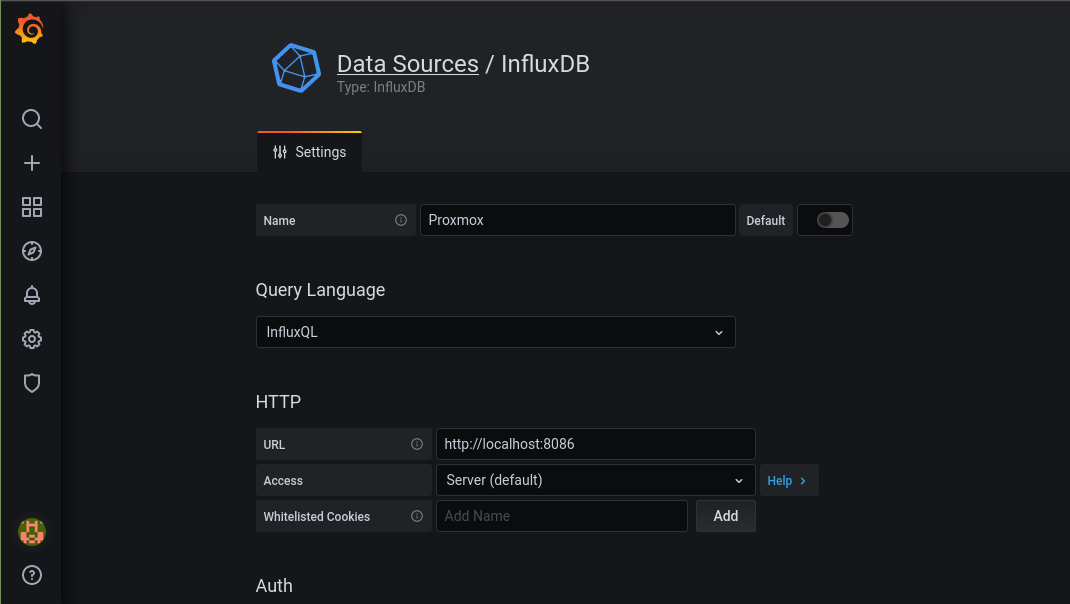Open the Query Language InfluxQL dropdown
This screenshot has height=604, width=1070.
click(x=495, y=332)
